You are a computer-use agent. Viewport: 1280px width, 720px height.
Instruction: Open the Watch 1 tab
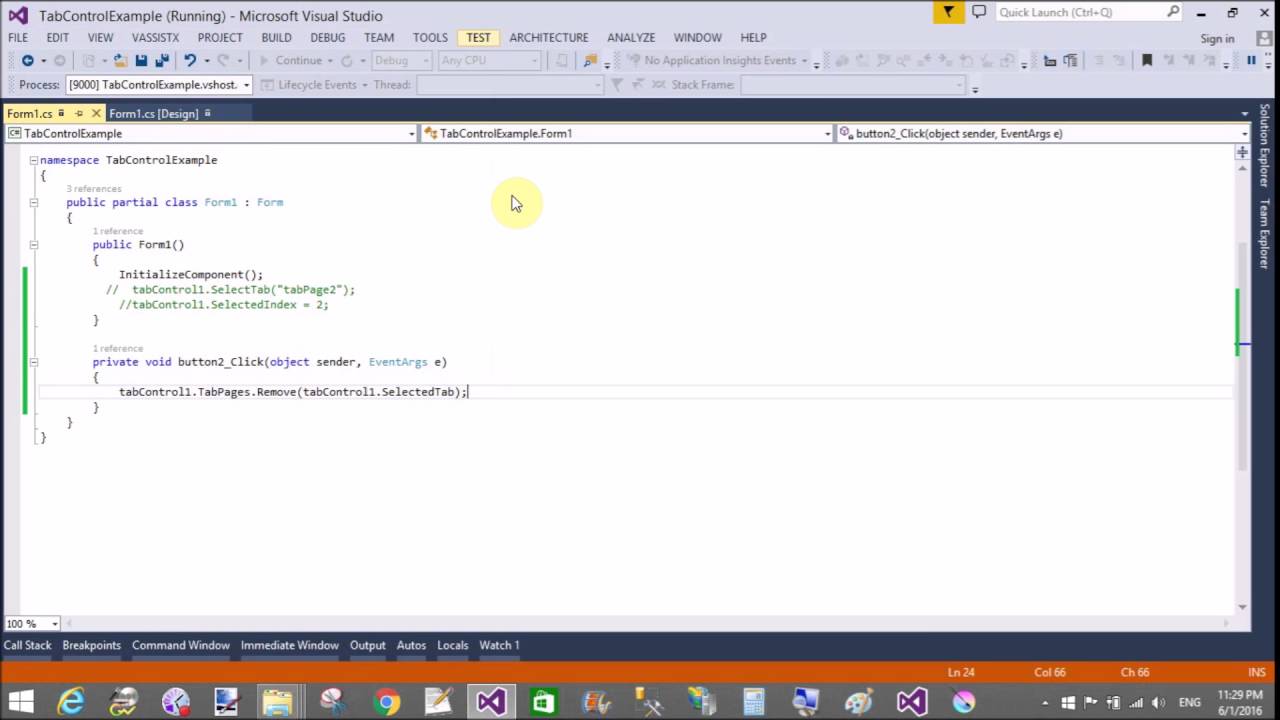tap(499, 645)
